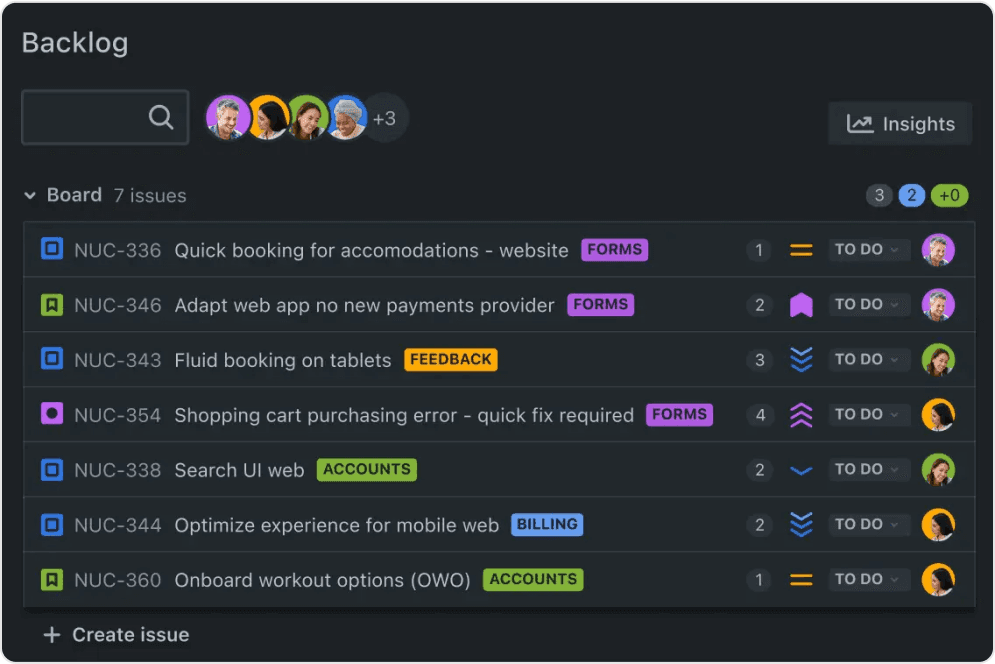This screenshot has width=995, height=664.
Task: Click the green story icon for NUC-346
Action: click(x=52, y=304)
